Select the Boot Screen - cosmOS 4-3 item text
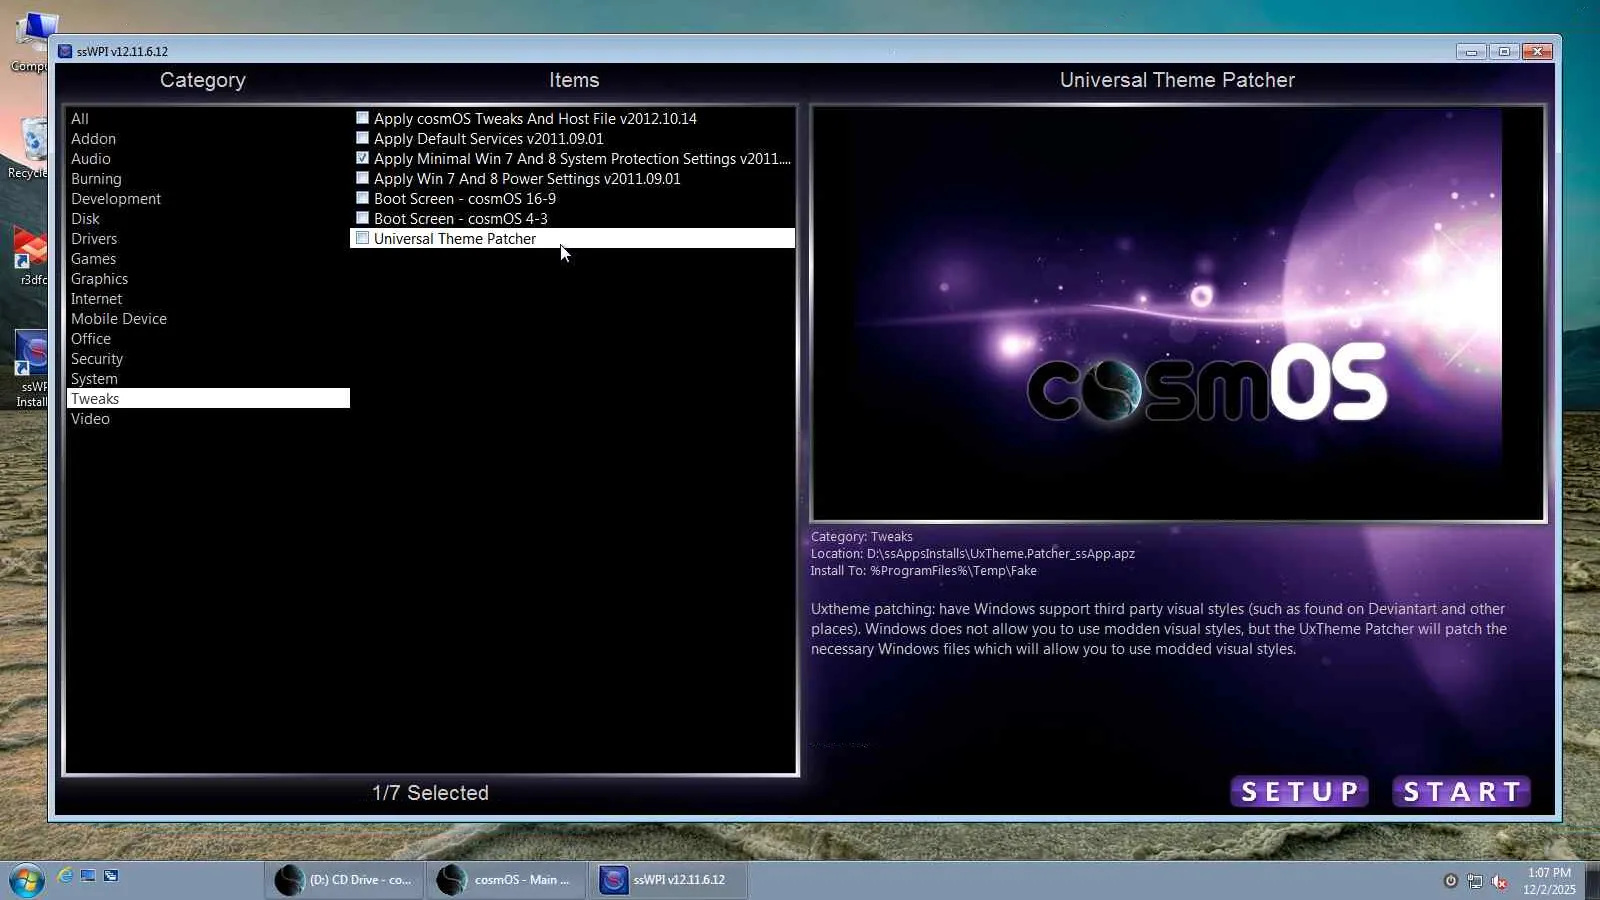This screenshot has width=1600, height=900. point(461,219)
